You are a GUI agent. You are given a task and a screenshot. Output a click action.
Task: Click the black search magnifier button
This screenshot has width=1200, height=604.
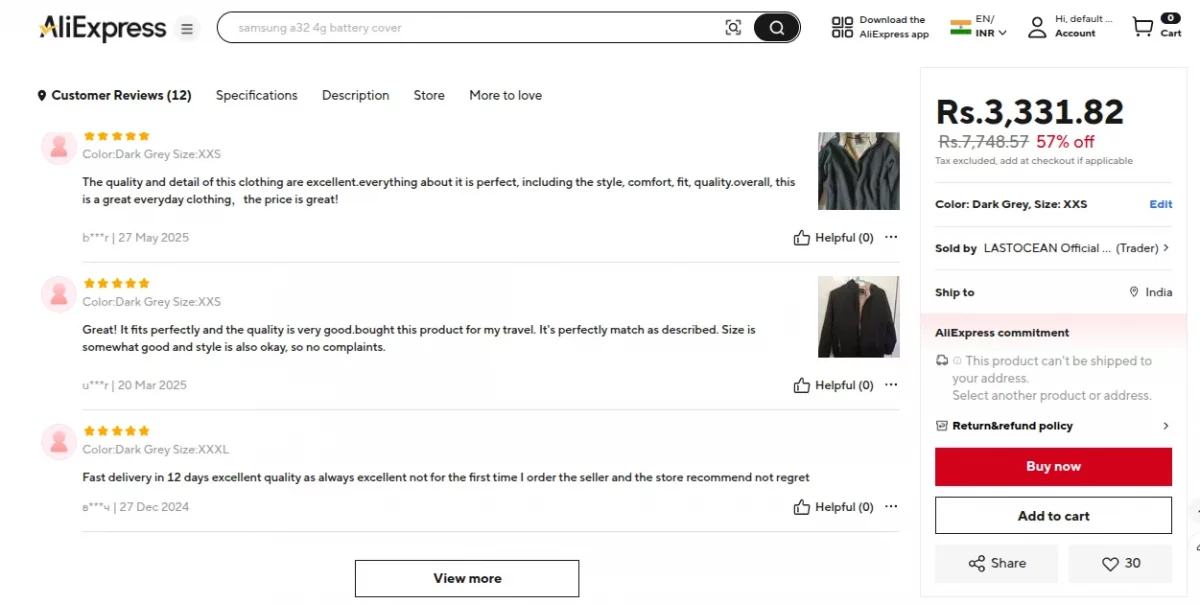[776, 28]
